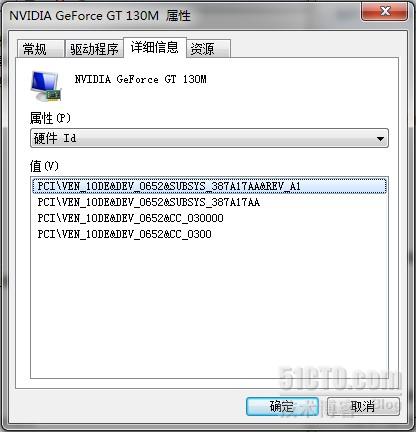The height and width of the screenshot is (432, 416).
Task: Confirm with the 确定 button
Action: click(x=282, y=406)
